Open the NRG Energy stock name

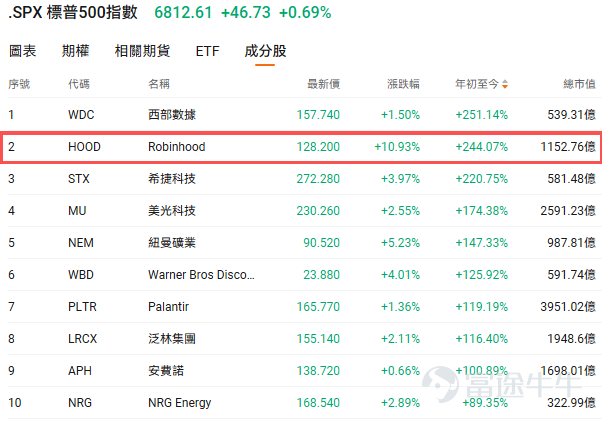coord(180,403)
